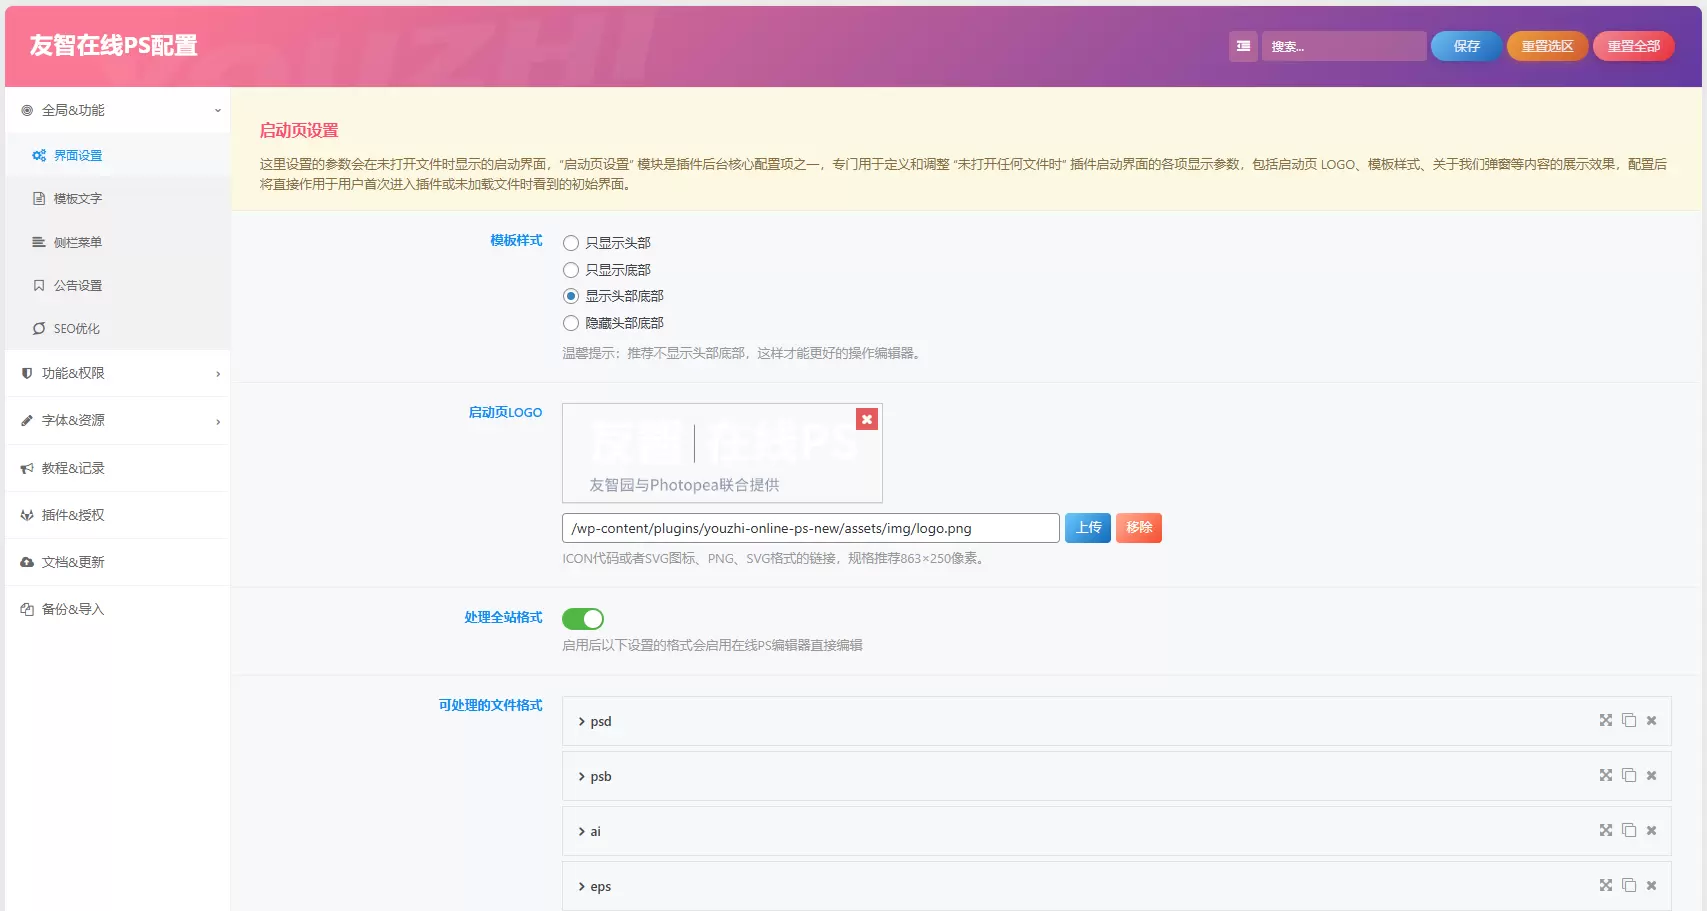Duplicate the psb format row
Screen dimensions: 1707x911
1629,775
